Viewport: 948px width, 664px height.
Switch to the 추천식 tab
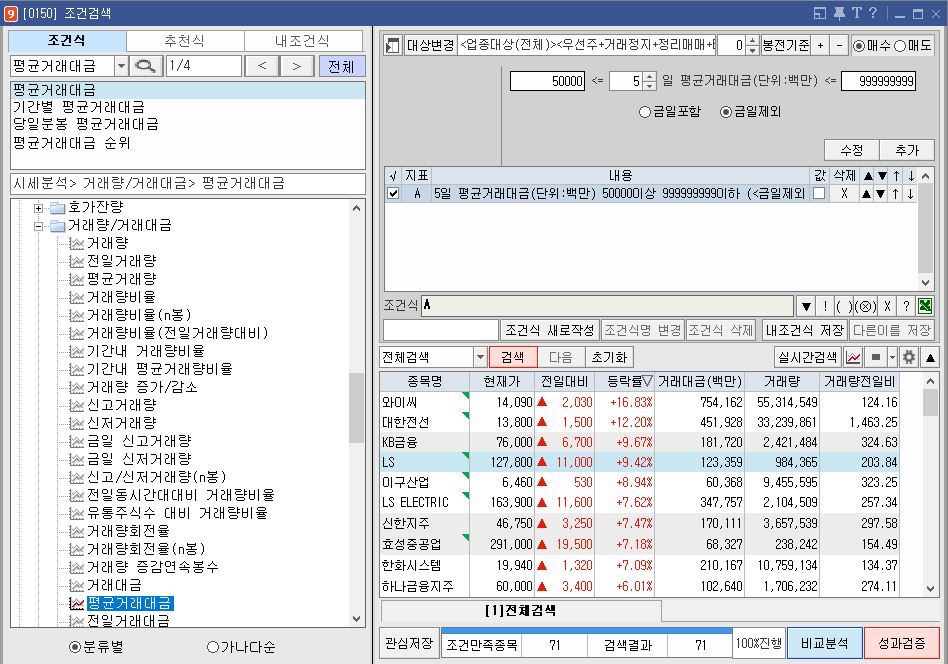click(183, 41)
